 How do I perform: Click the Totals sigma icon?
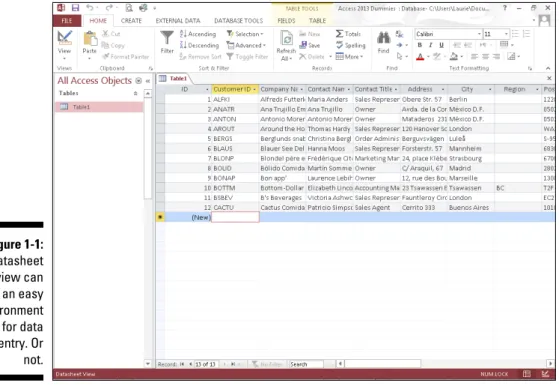[x=339, y=34]
